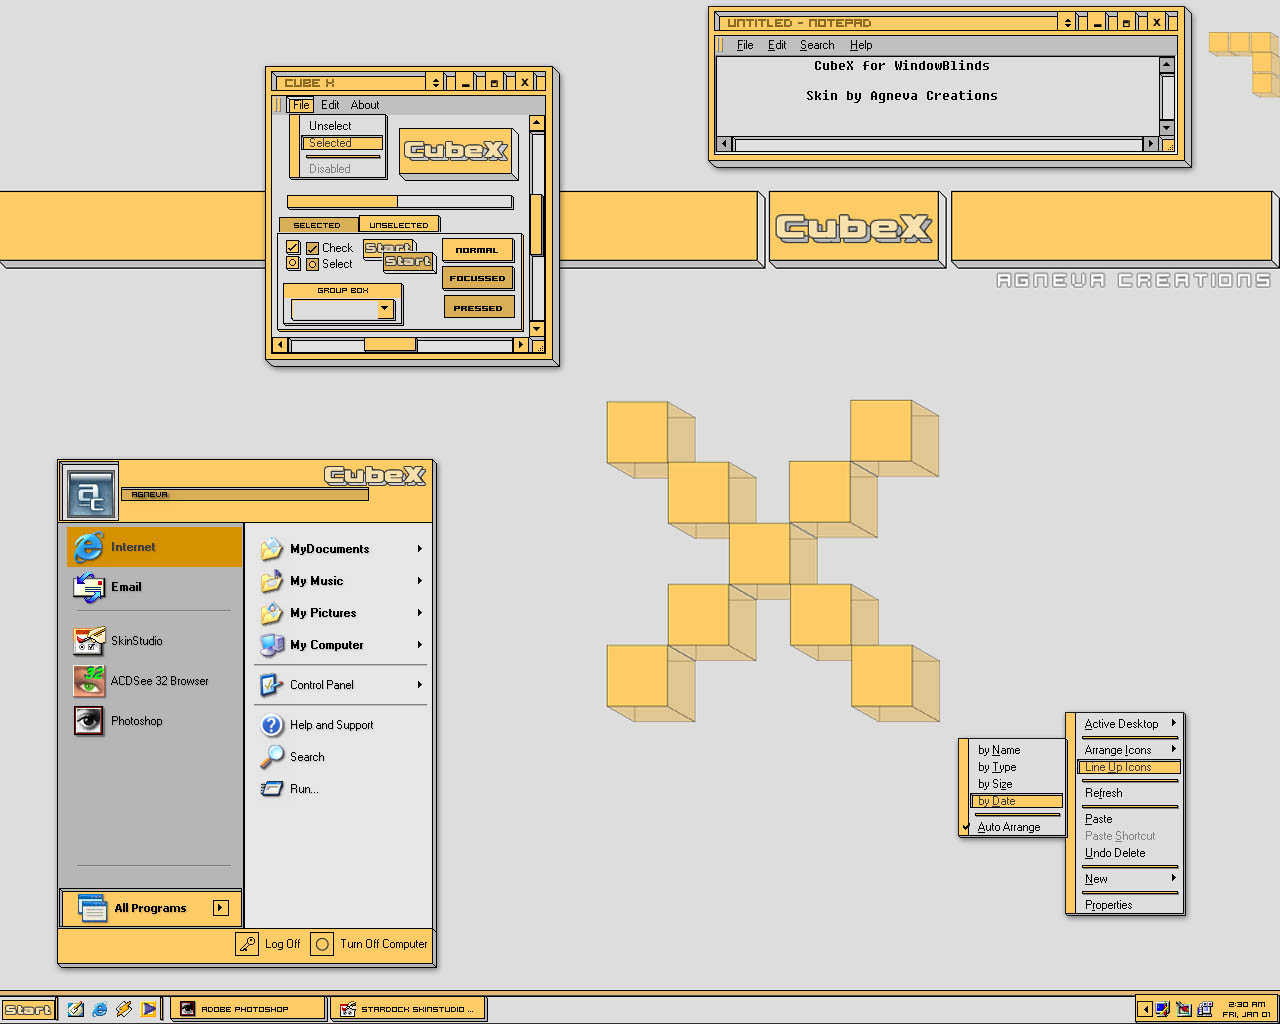The height and width of the screenshot is (1024, 1280).
Task: Expand MyDocuments submenu arrow
Action: (420, 549)
